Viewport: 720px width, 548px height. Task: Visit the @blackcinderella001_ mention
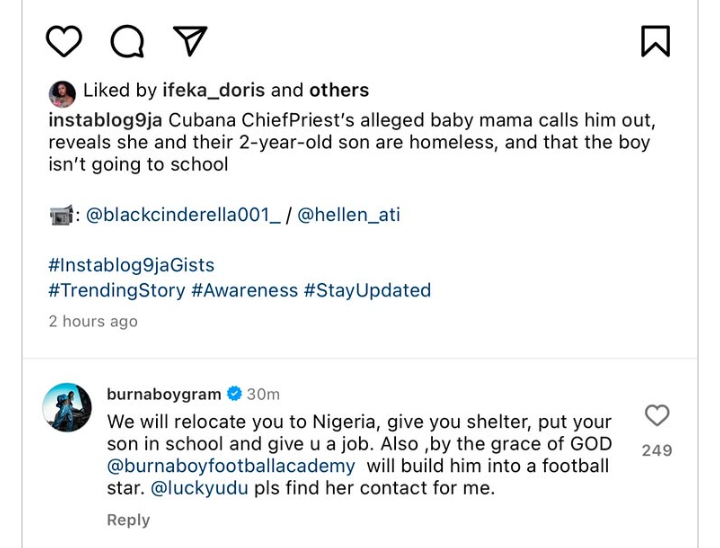[x=183, y=214]
